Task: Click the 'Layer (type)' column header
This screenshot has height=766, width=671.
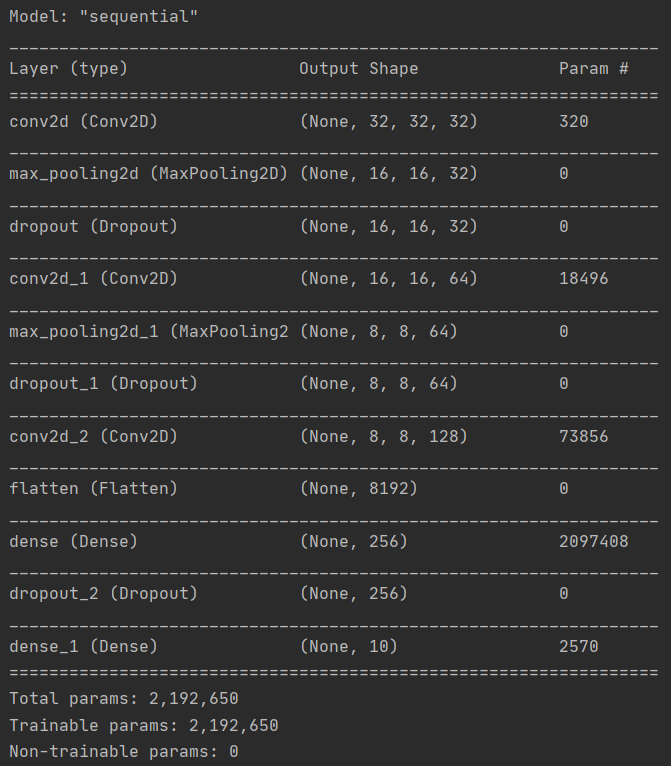Action: (x=68, y=69)
